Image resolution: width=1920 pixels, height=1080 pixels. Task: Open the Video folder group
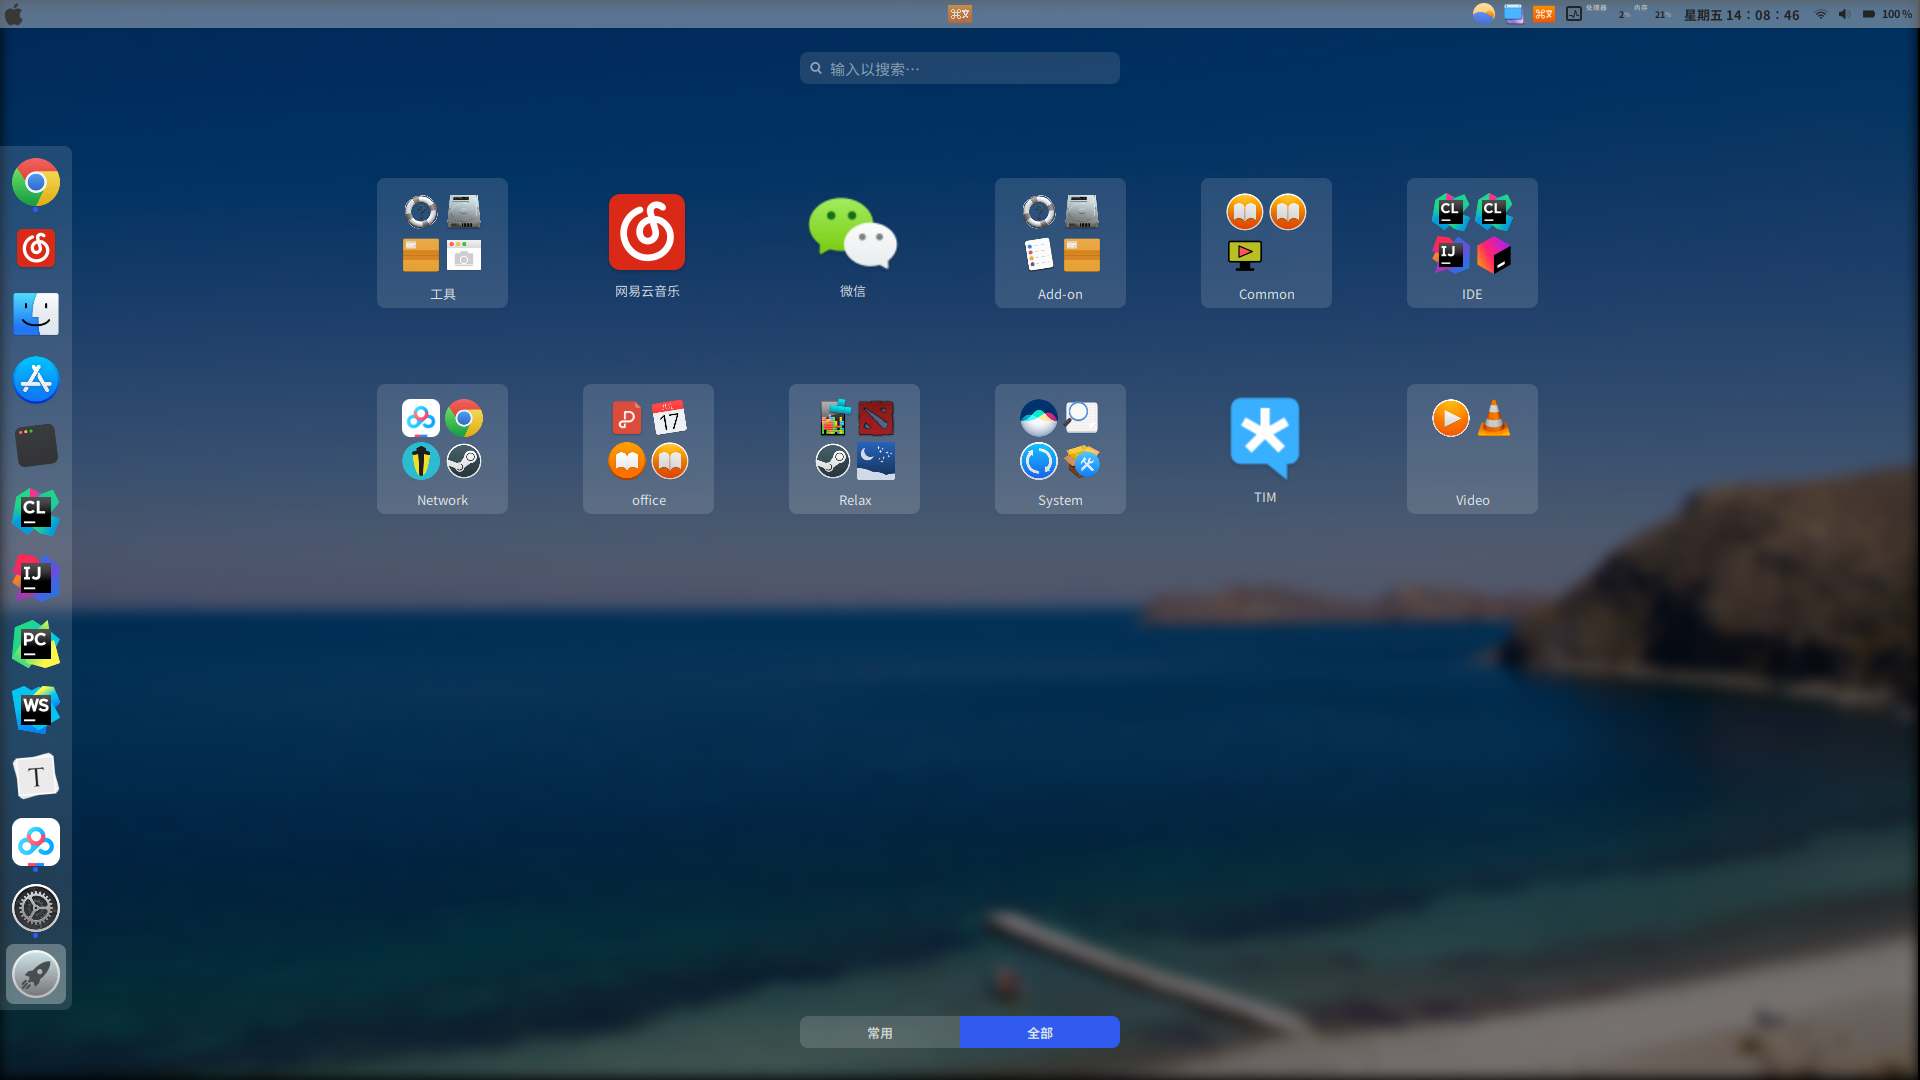click(1472, 449)
